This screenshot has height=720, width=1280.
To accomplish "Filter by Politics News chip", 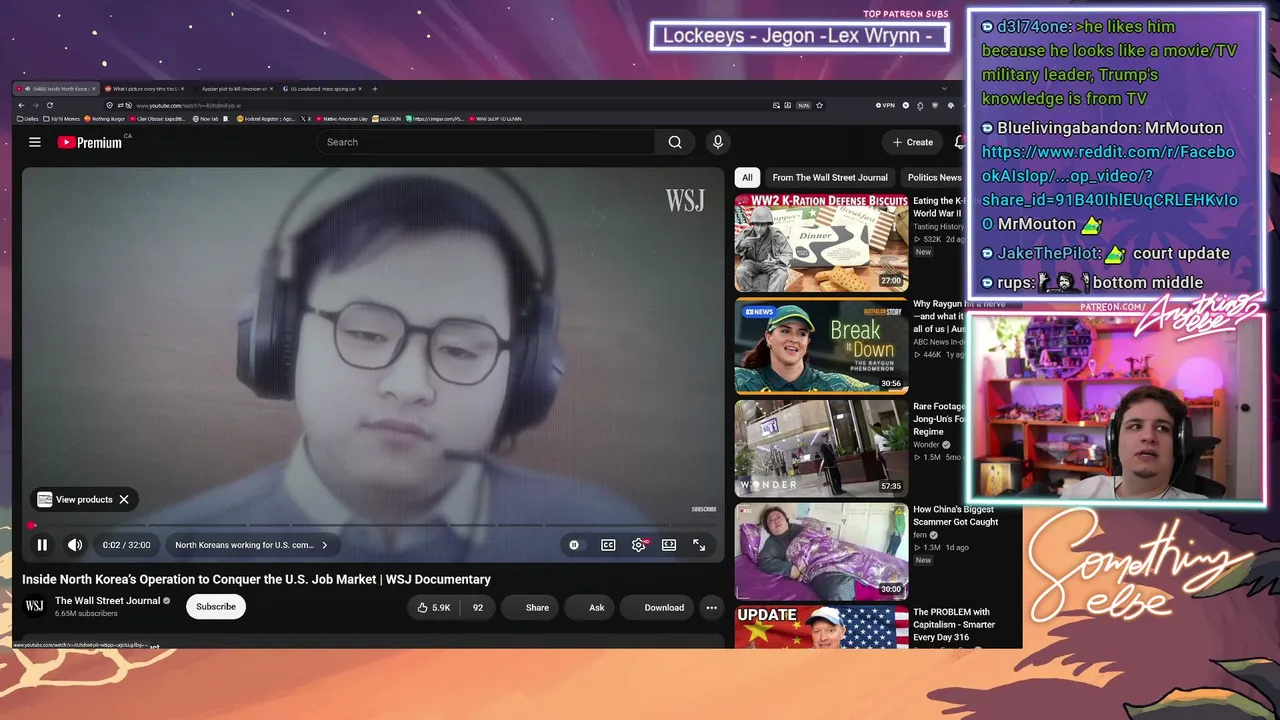I will (934, 177).
